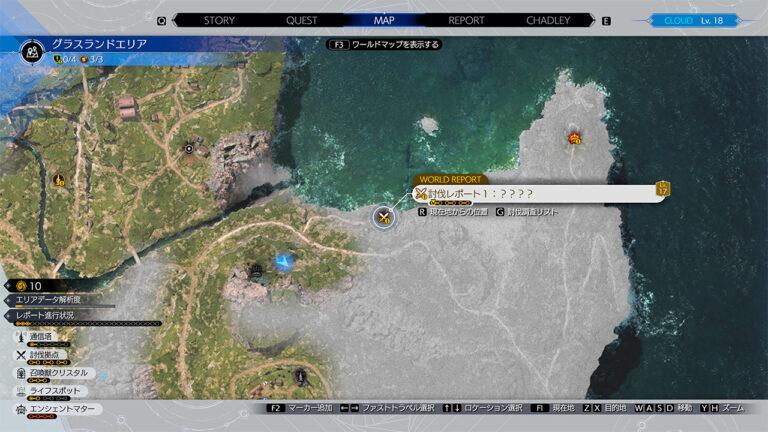Select the red boss marker on the peninsula
The height and width of the screenshot is (432, 768).
pyautogui.click(x=575, y=138)
